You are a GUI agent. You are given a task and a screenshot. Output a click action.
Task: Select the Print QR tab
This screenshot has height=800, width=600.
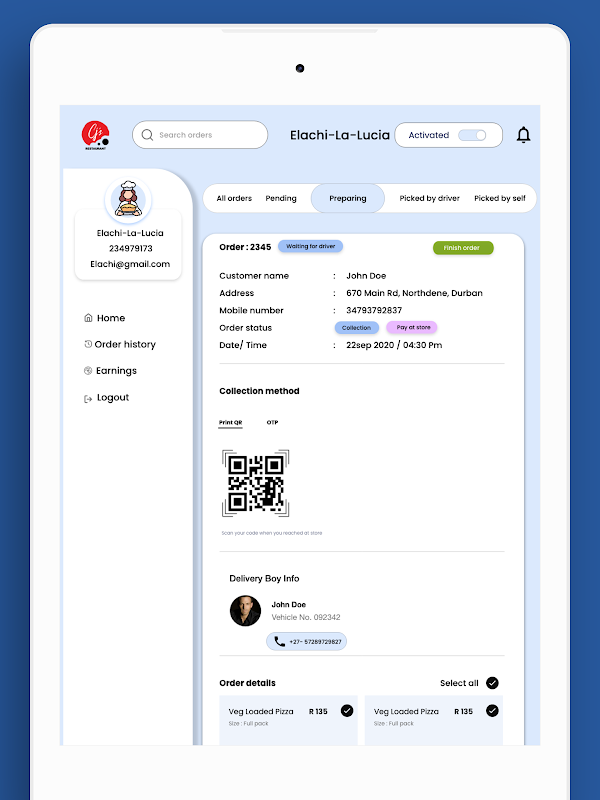click(231, 423)
